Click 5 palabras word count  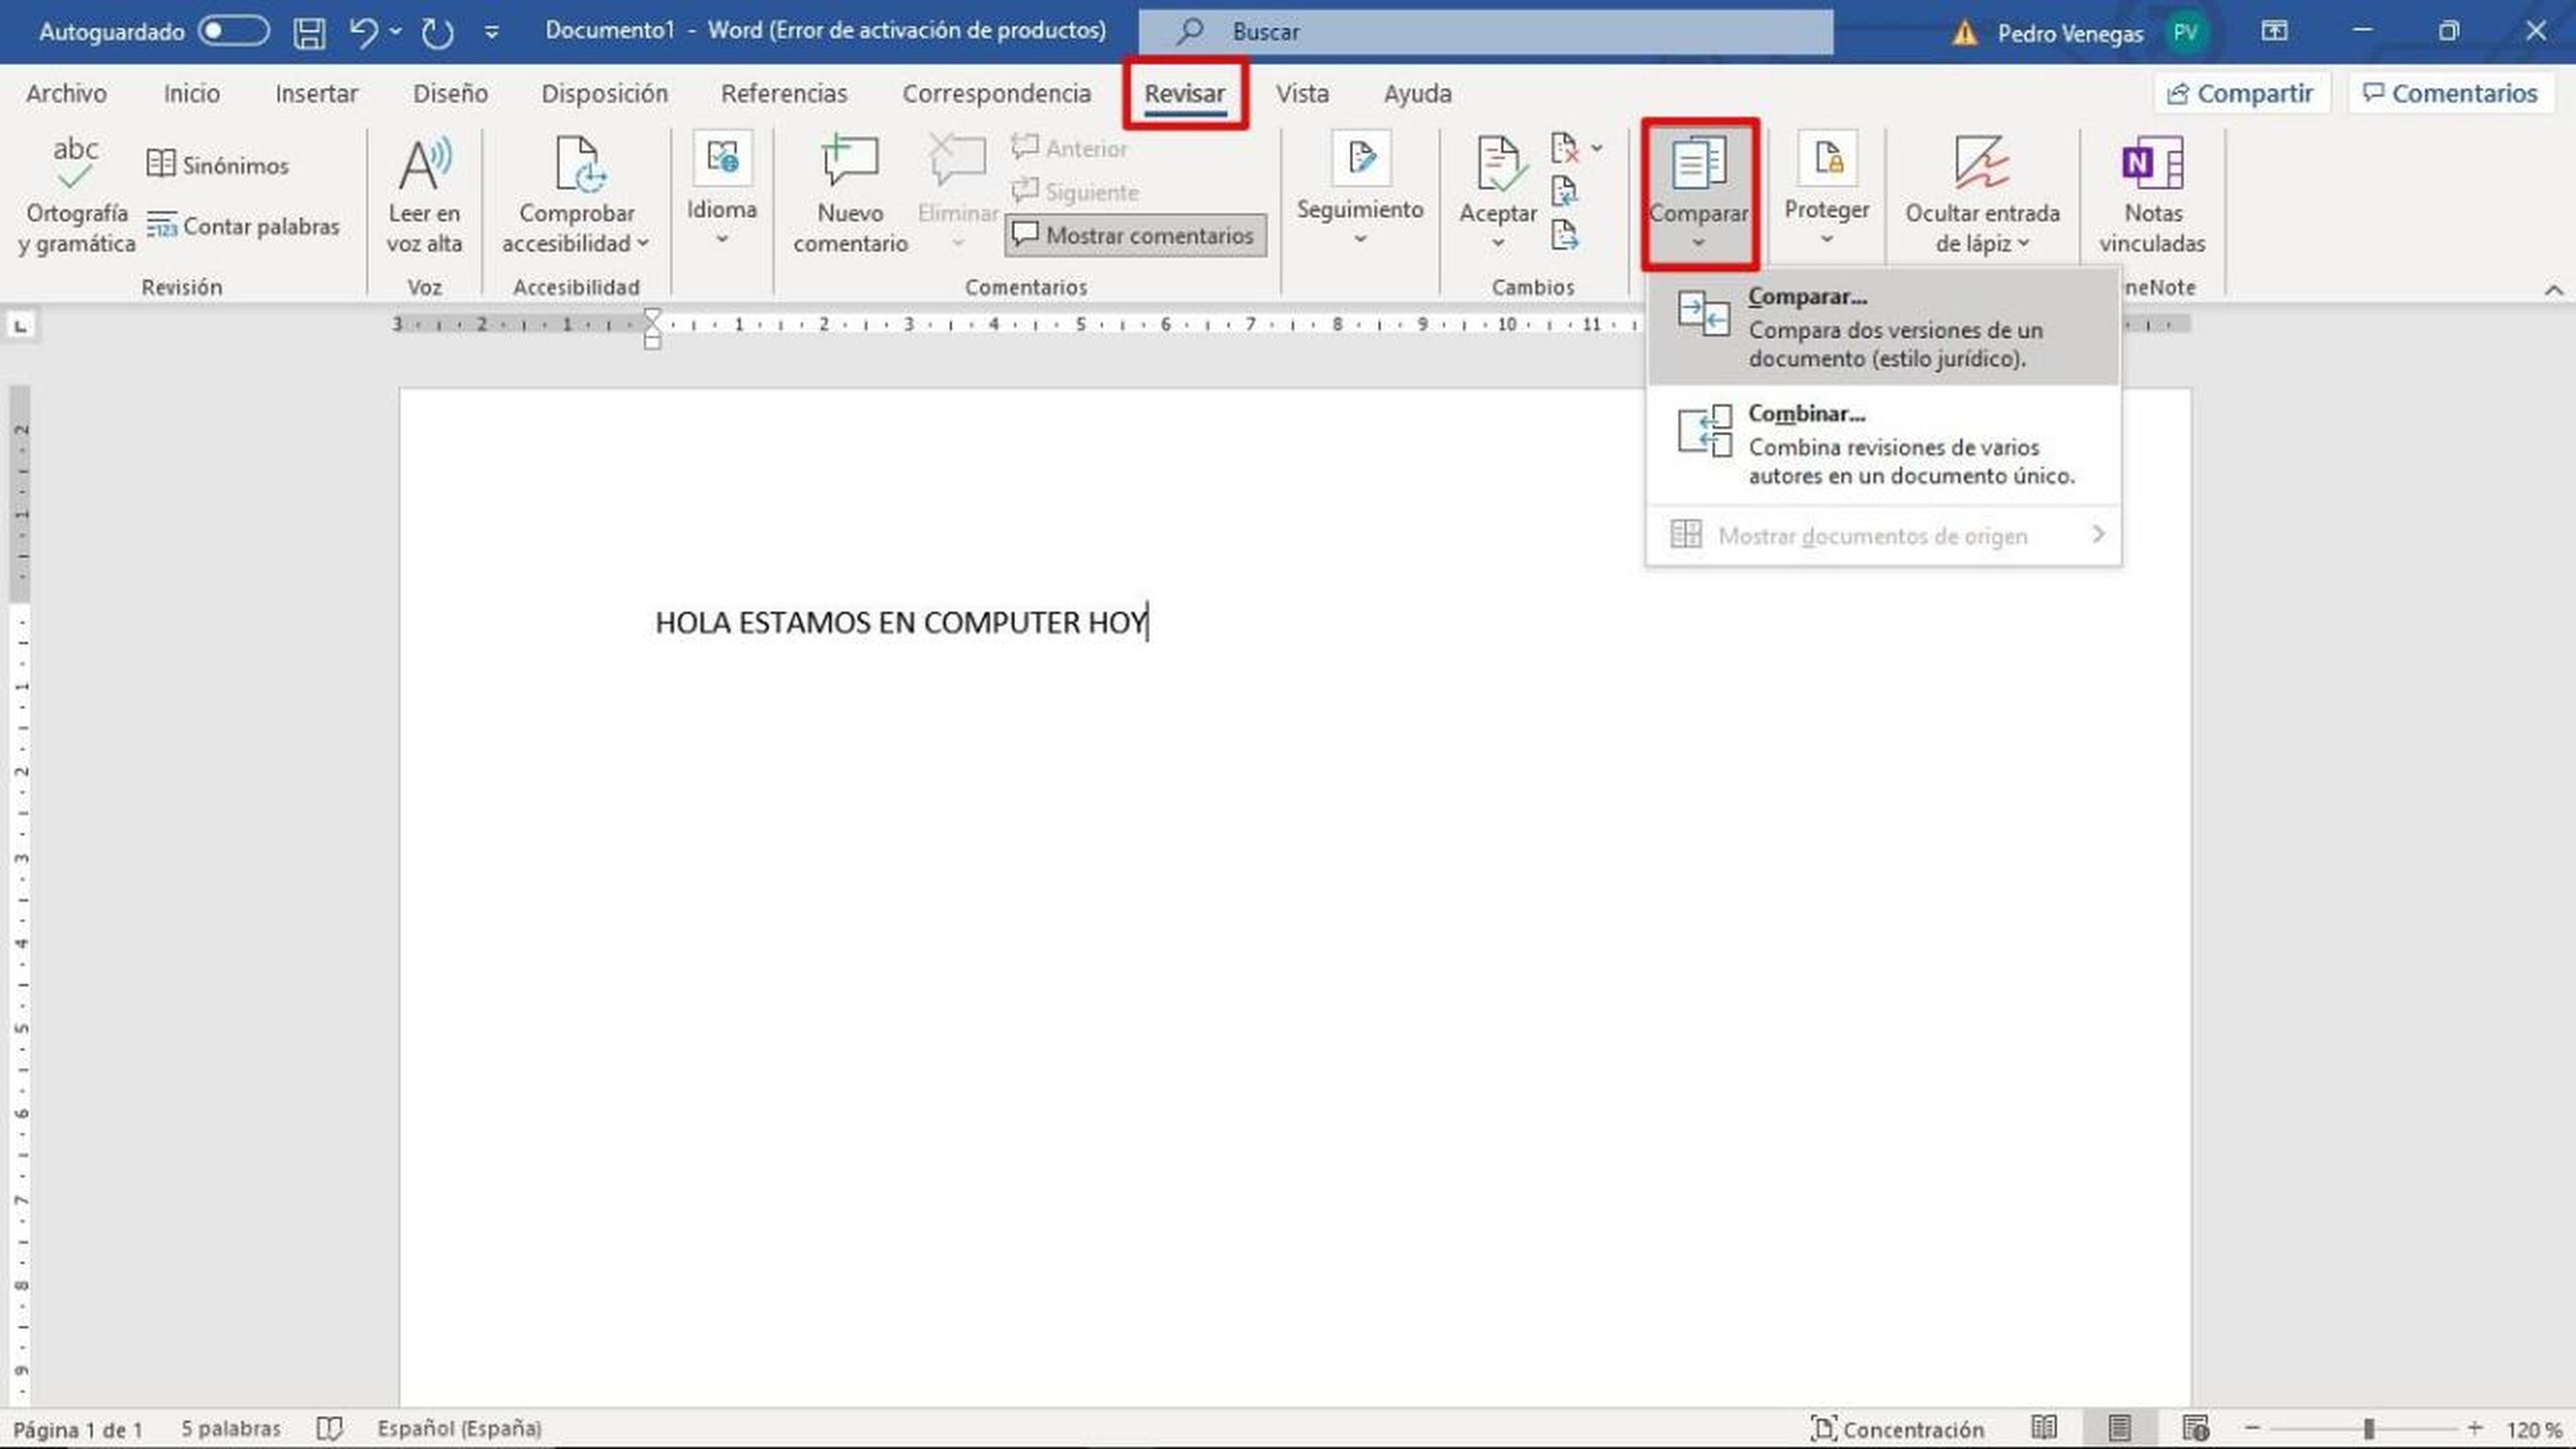(231, 1428)
